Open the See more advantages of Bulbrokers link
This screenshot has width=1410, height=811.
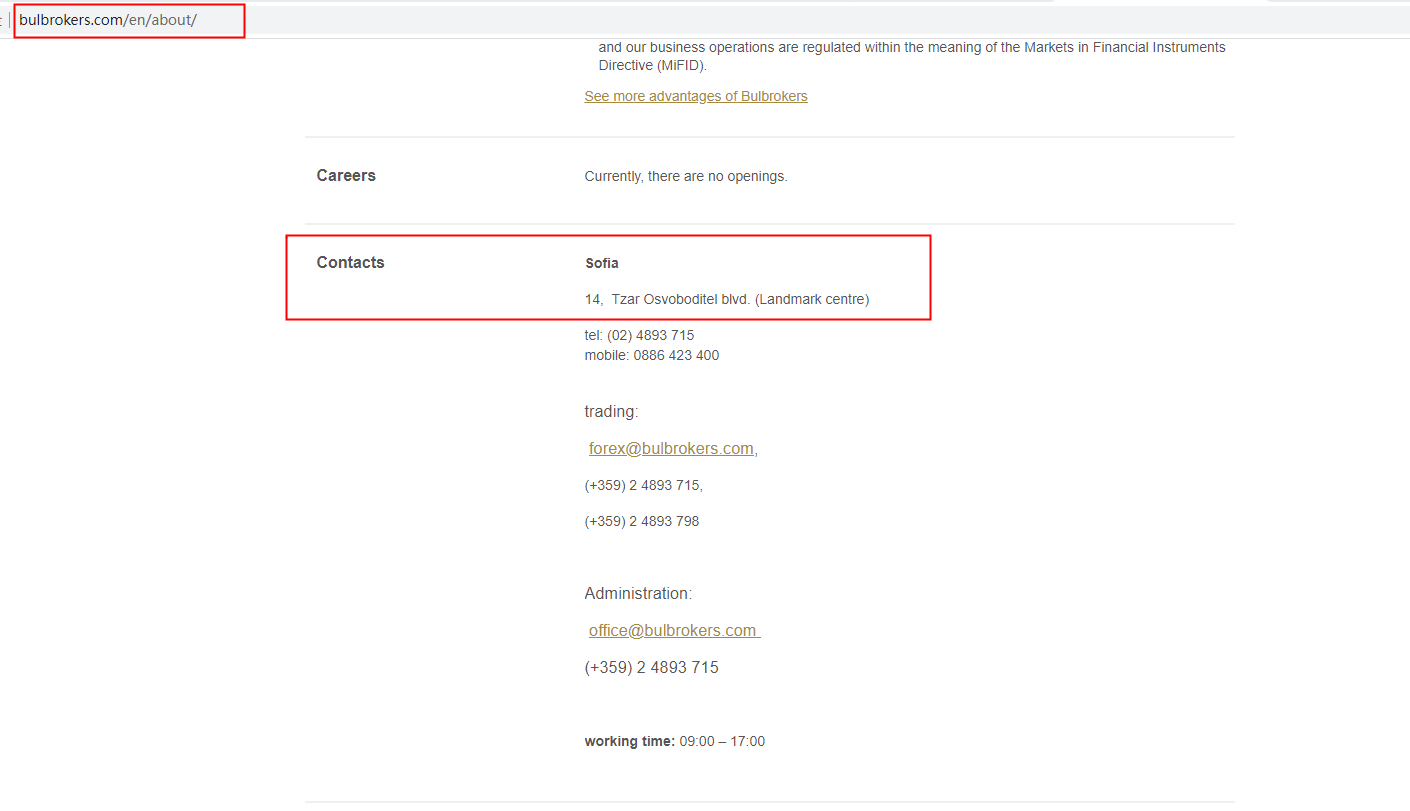click(695, 97)
